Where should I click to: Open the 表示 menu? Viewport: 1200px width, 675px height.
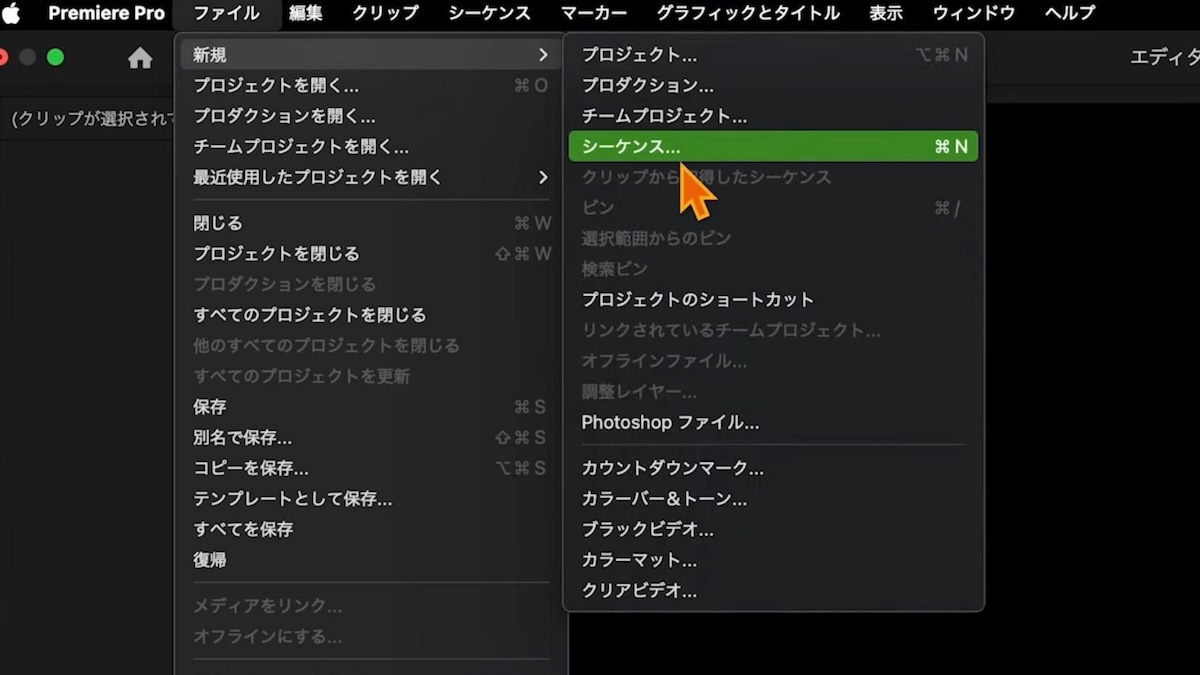pyautogui.click(x=886, y=13)
